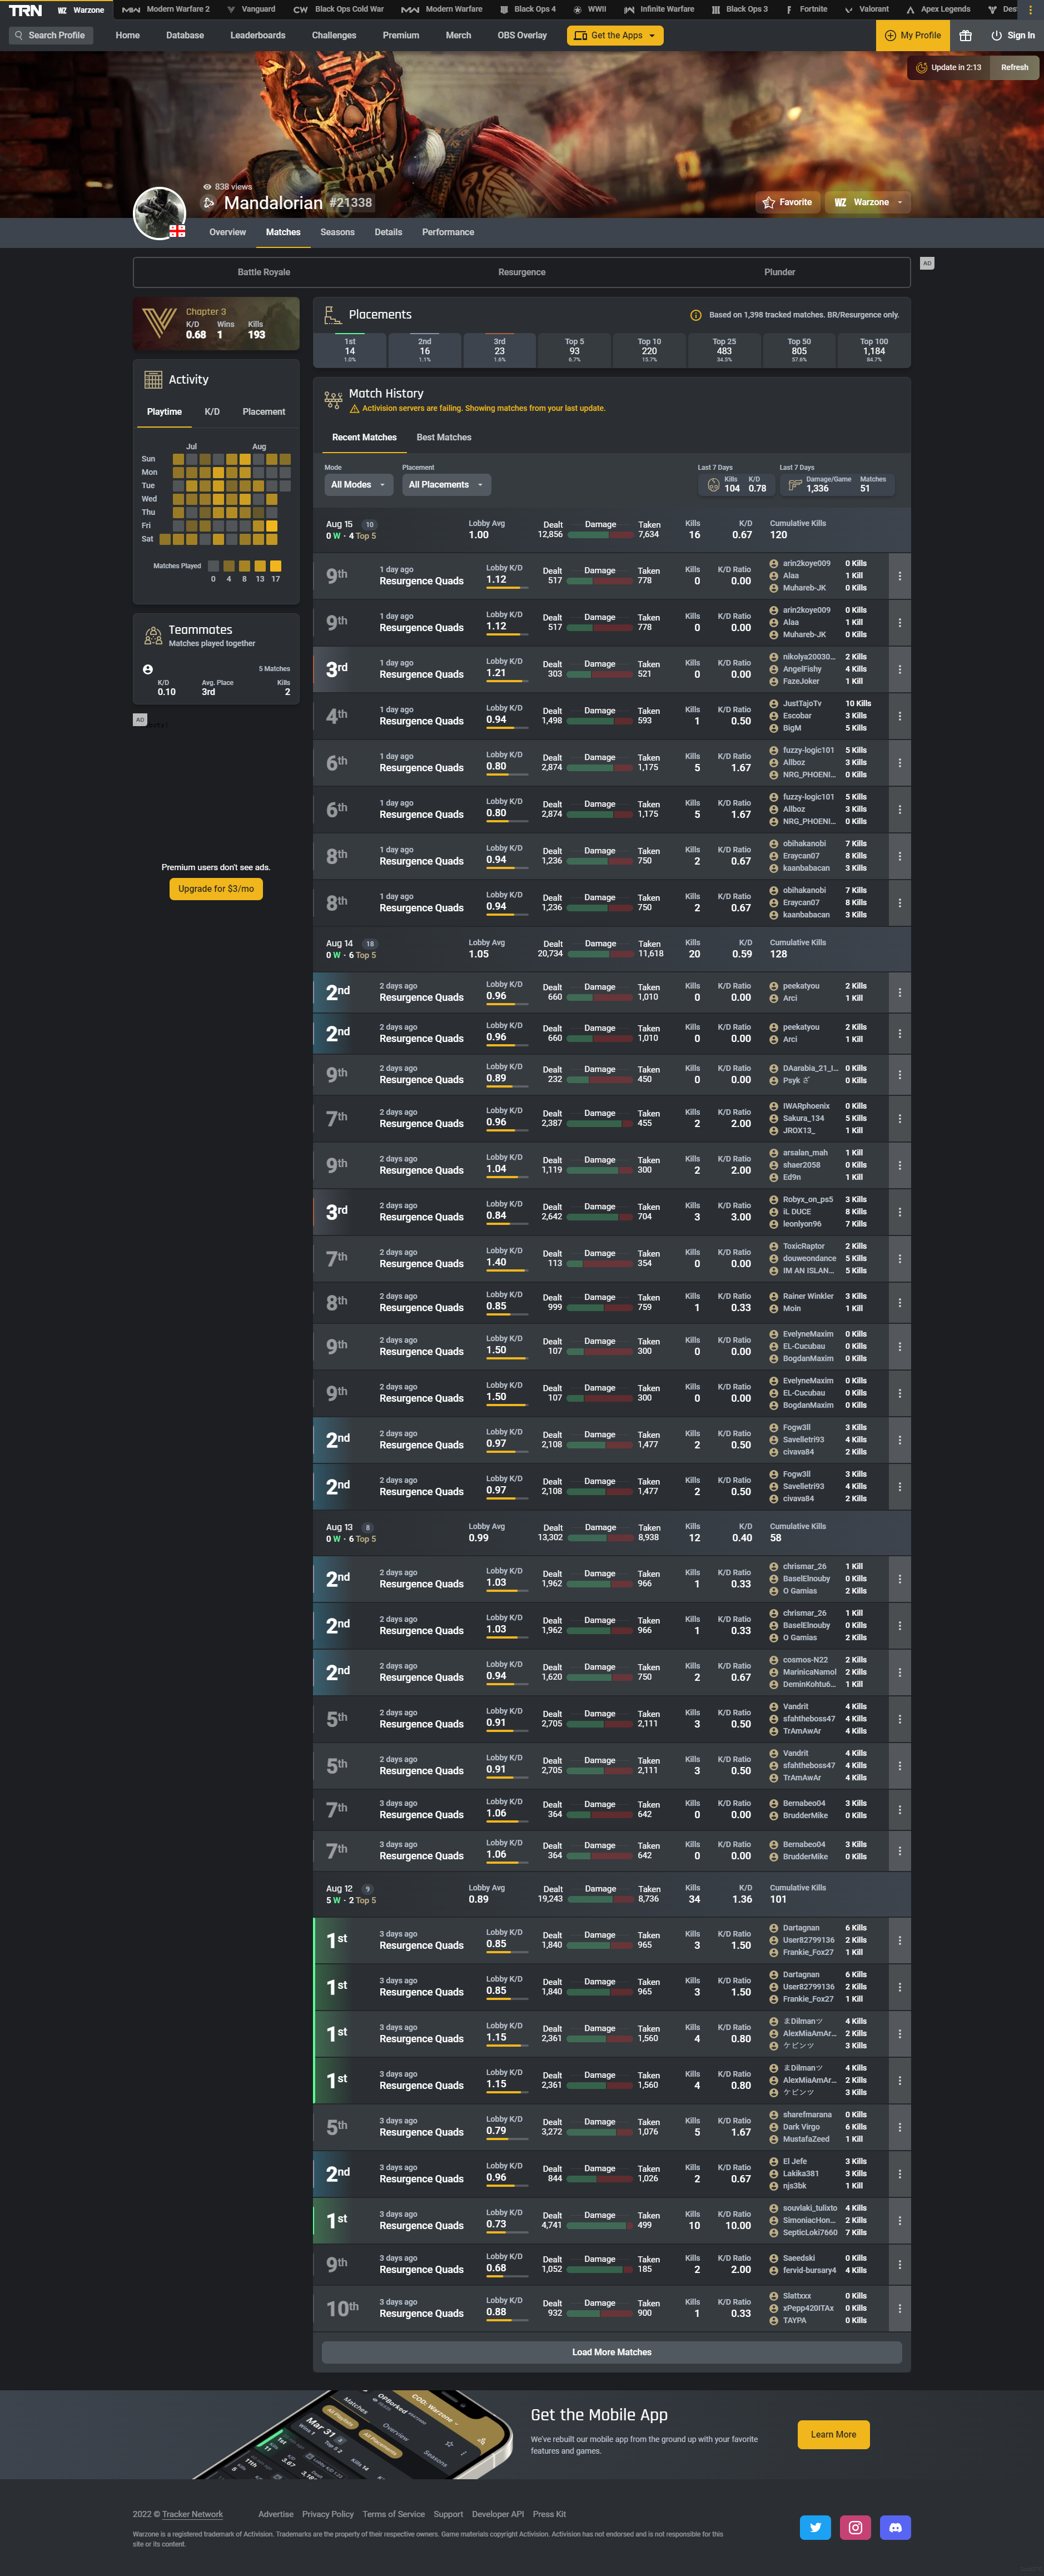Select the Battle Royale mode filter
1044x2576 pixels.
click(264, 272)
